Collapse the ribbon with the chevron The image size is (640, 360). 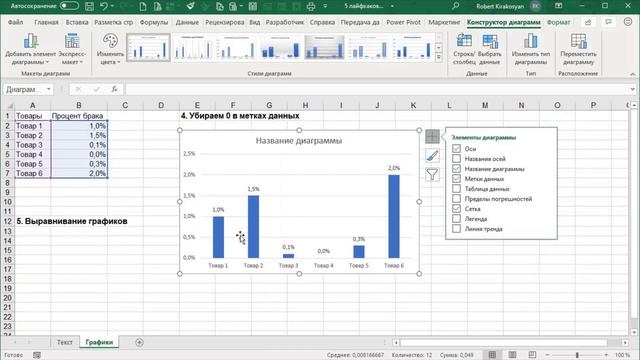pos(632,74)
